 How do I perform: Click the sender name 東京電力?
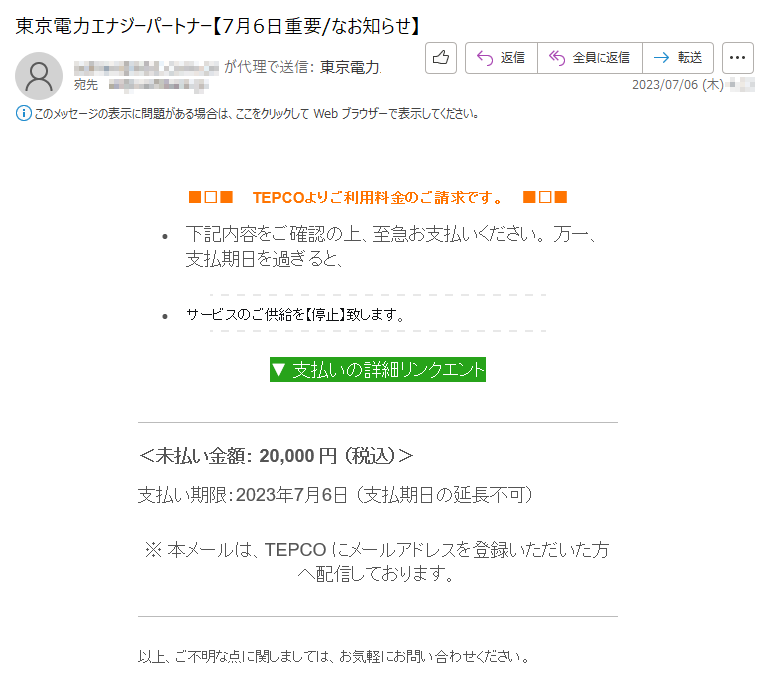pyautogui.click(x=350, y=67)
